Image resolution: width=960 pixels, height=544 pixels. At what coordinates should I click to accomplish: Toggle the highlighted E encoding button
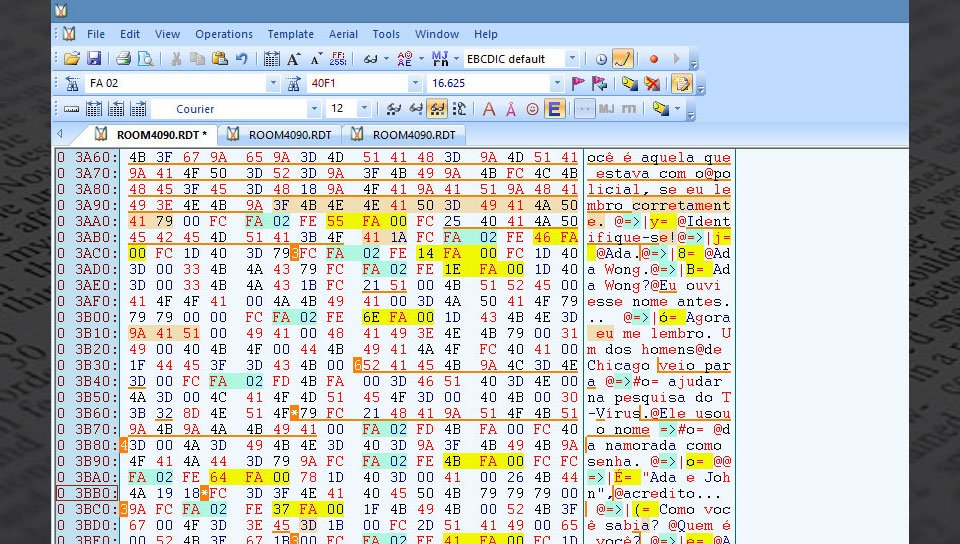coord(554,109)
